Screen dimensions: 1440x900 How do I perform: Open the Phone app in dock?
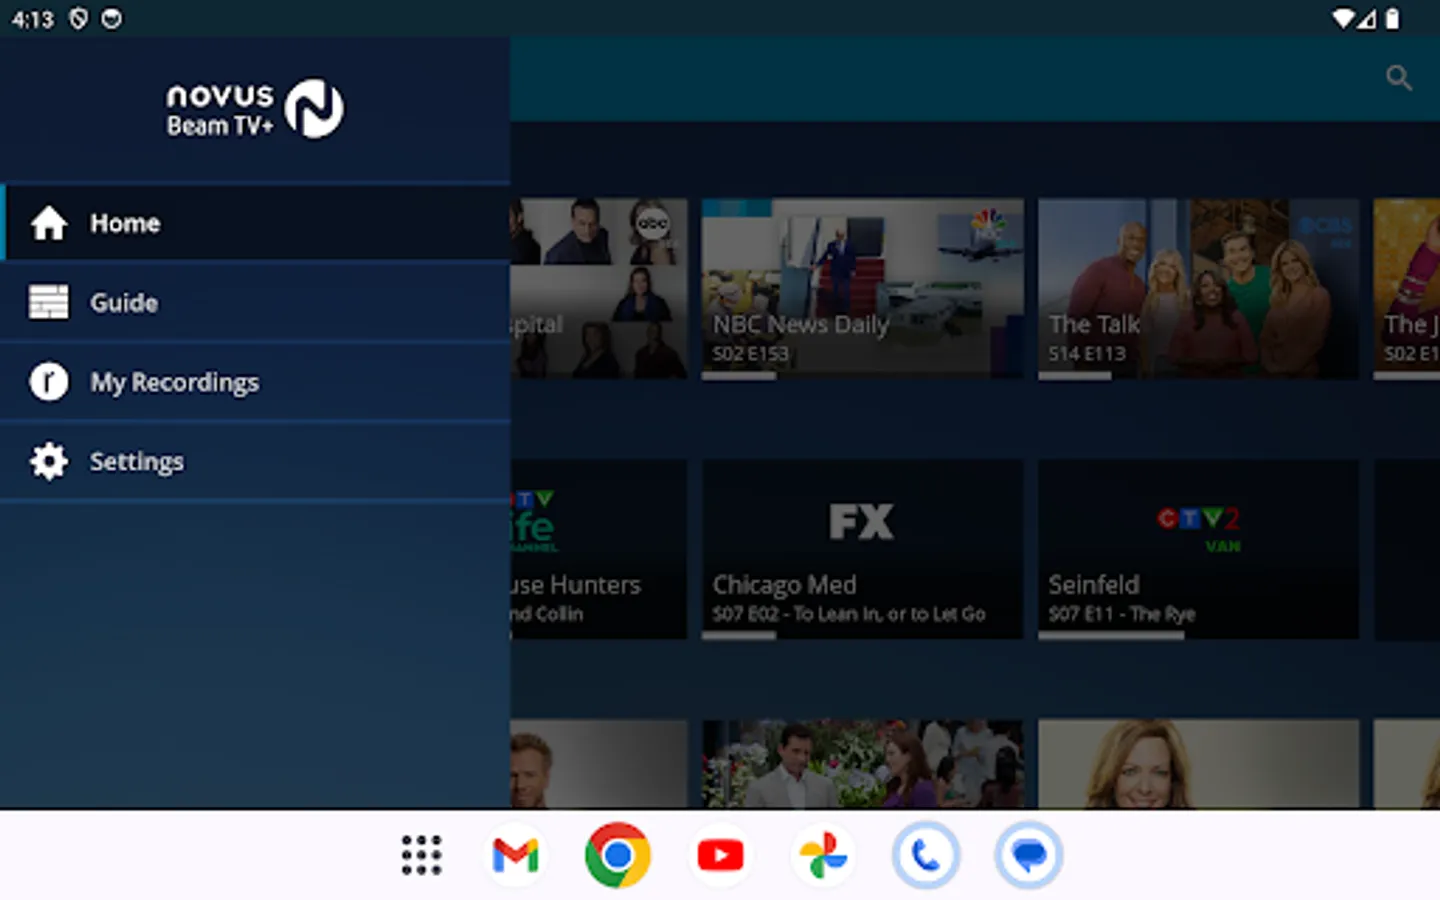point(926,855)
